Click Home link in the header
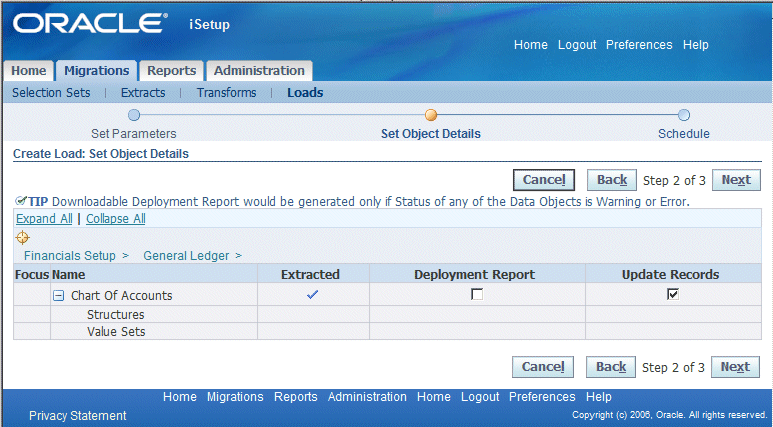Viewport: 773px width, 427px height. click(x=530, y=45)
